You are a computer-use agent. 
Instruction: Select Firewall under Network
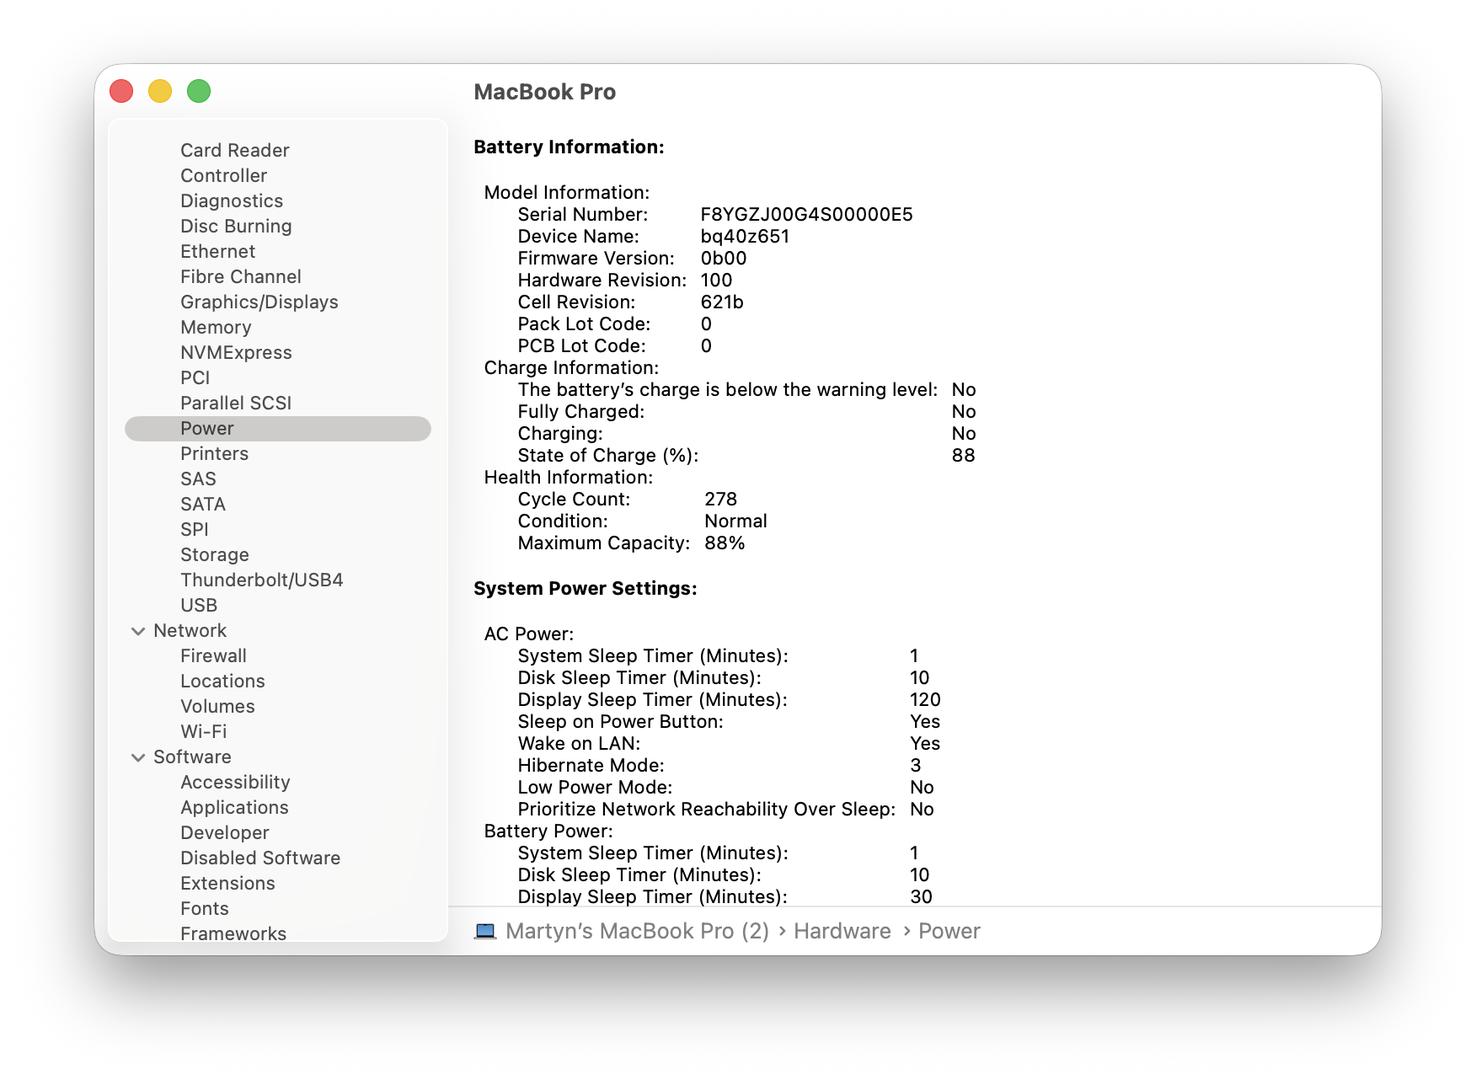pos(213,656)
